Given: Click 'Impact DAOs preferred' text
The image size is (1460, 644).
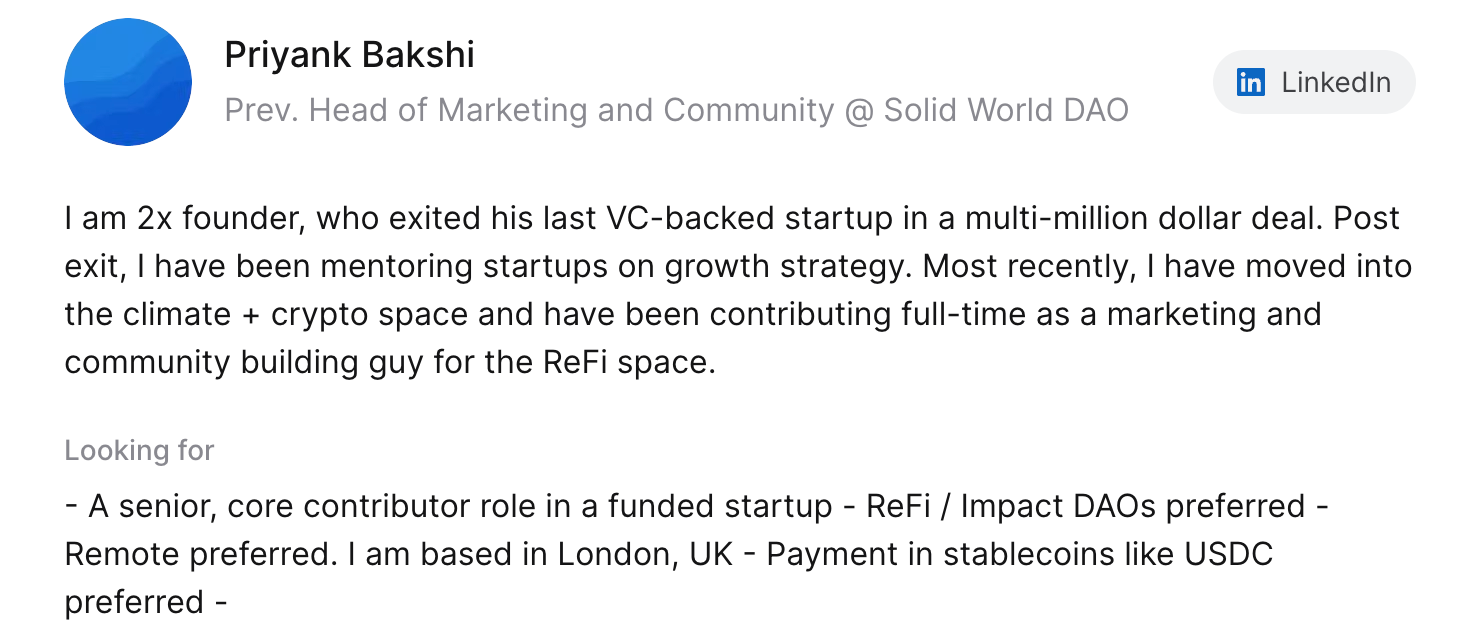Looking at the screenshot, I should [1132, 507].
